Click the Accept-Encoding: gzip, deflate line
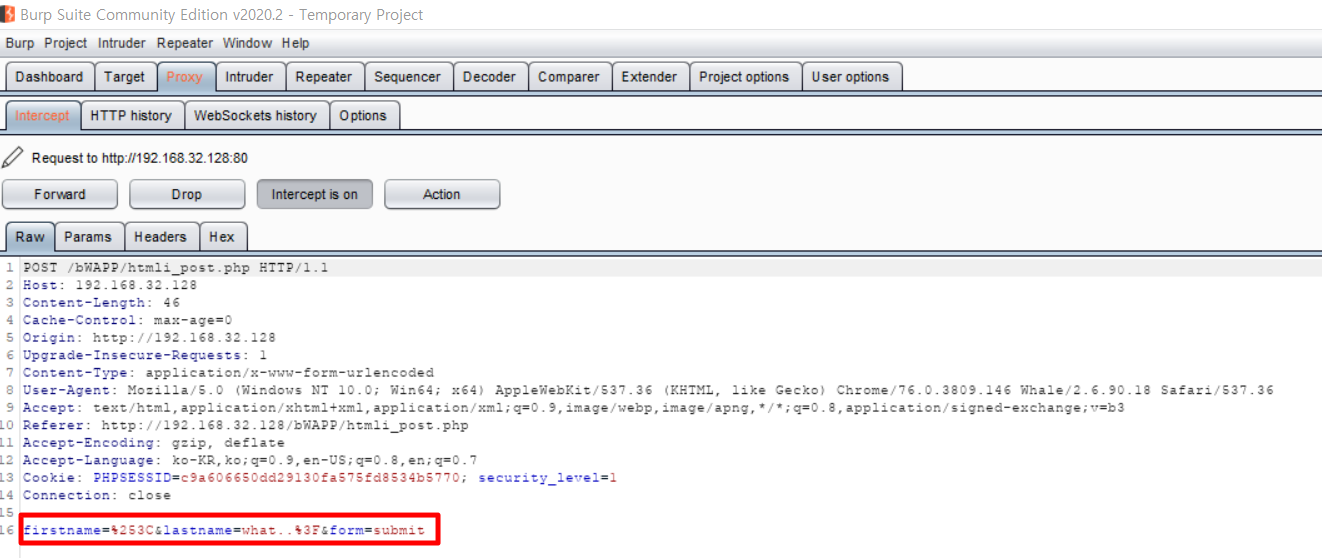 pyautogui.click(x=154, y=443)
